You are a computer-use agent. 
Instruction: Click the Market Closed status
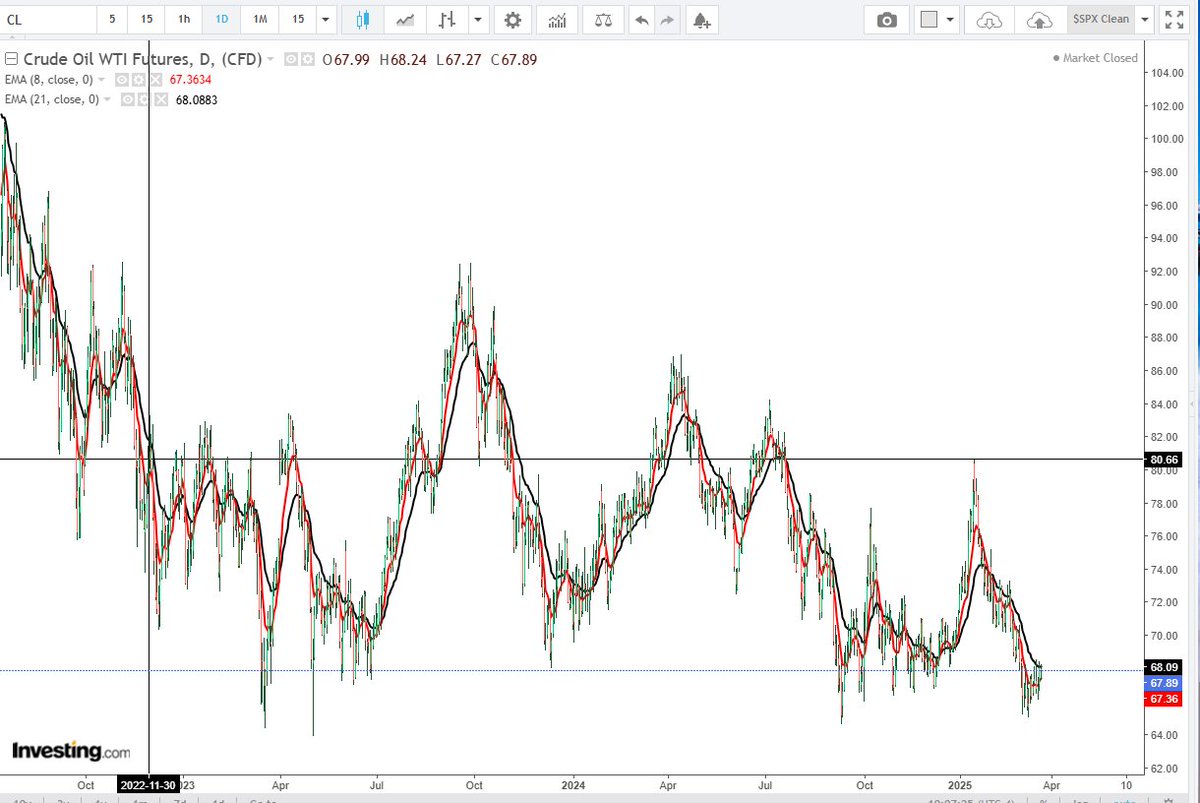(x=1095, y=58)
